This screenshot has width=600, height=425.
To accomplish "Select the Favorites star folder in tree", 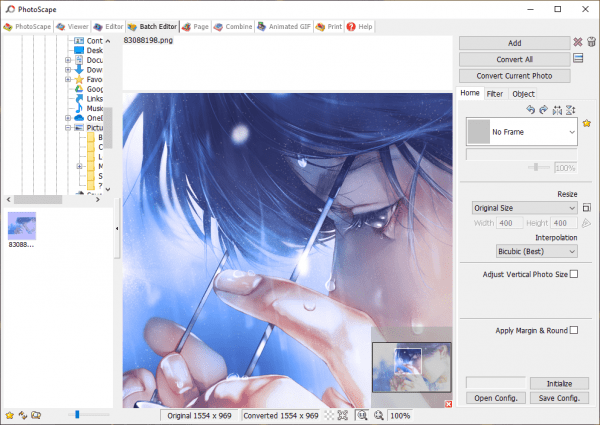I will click(79, 79).
